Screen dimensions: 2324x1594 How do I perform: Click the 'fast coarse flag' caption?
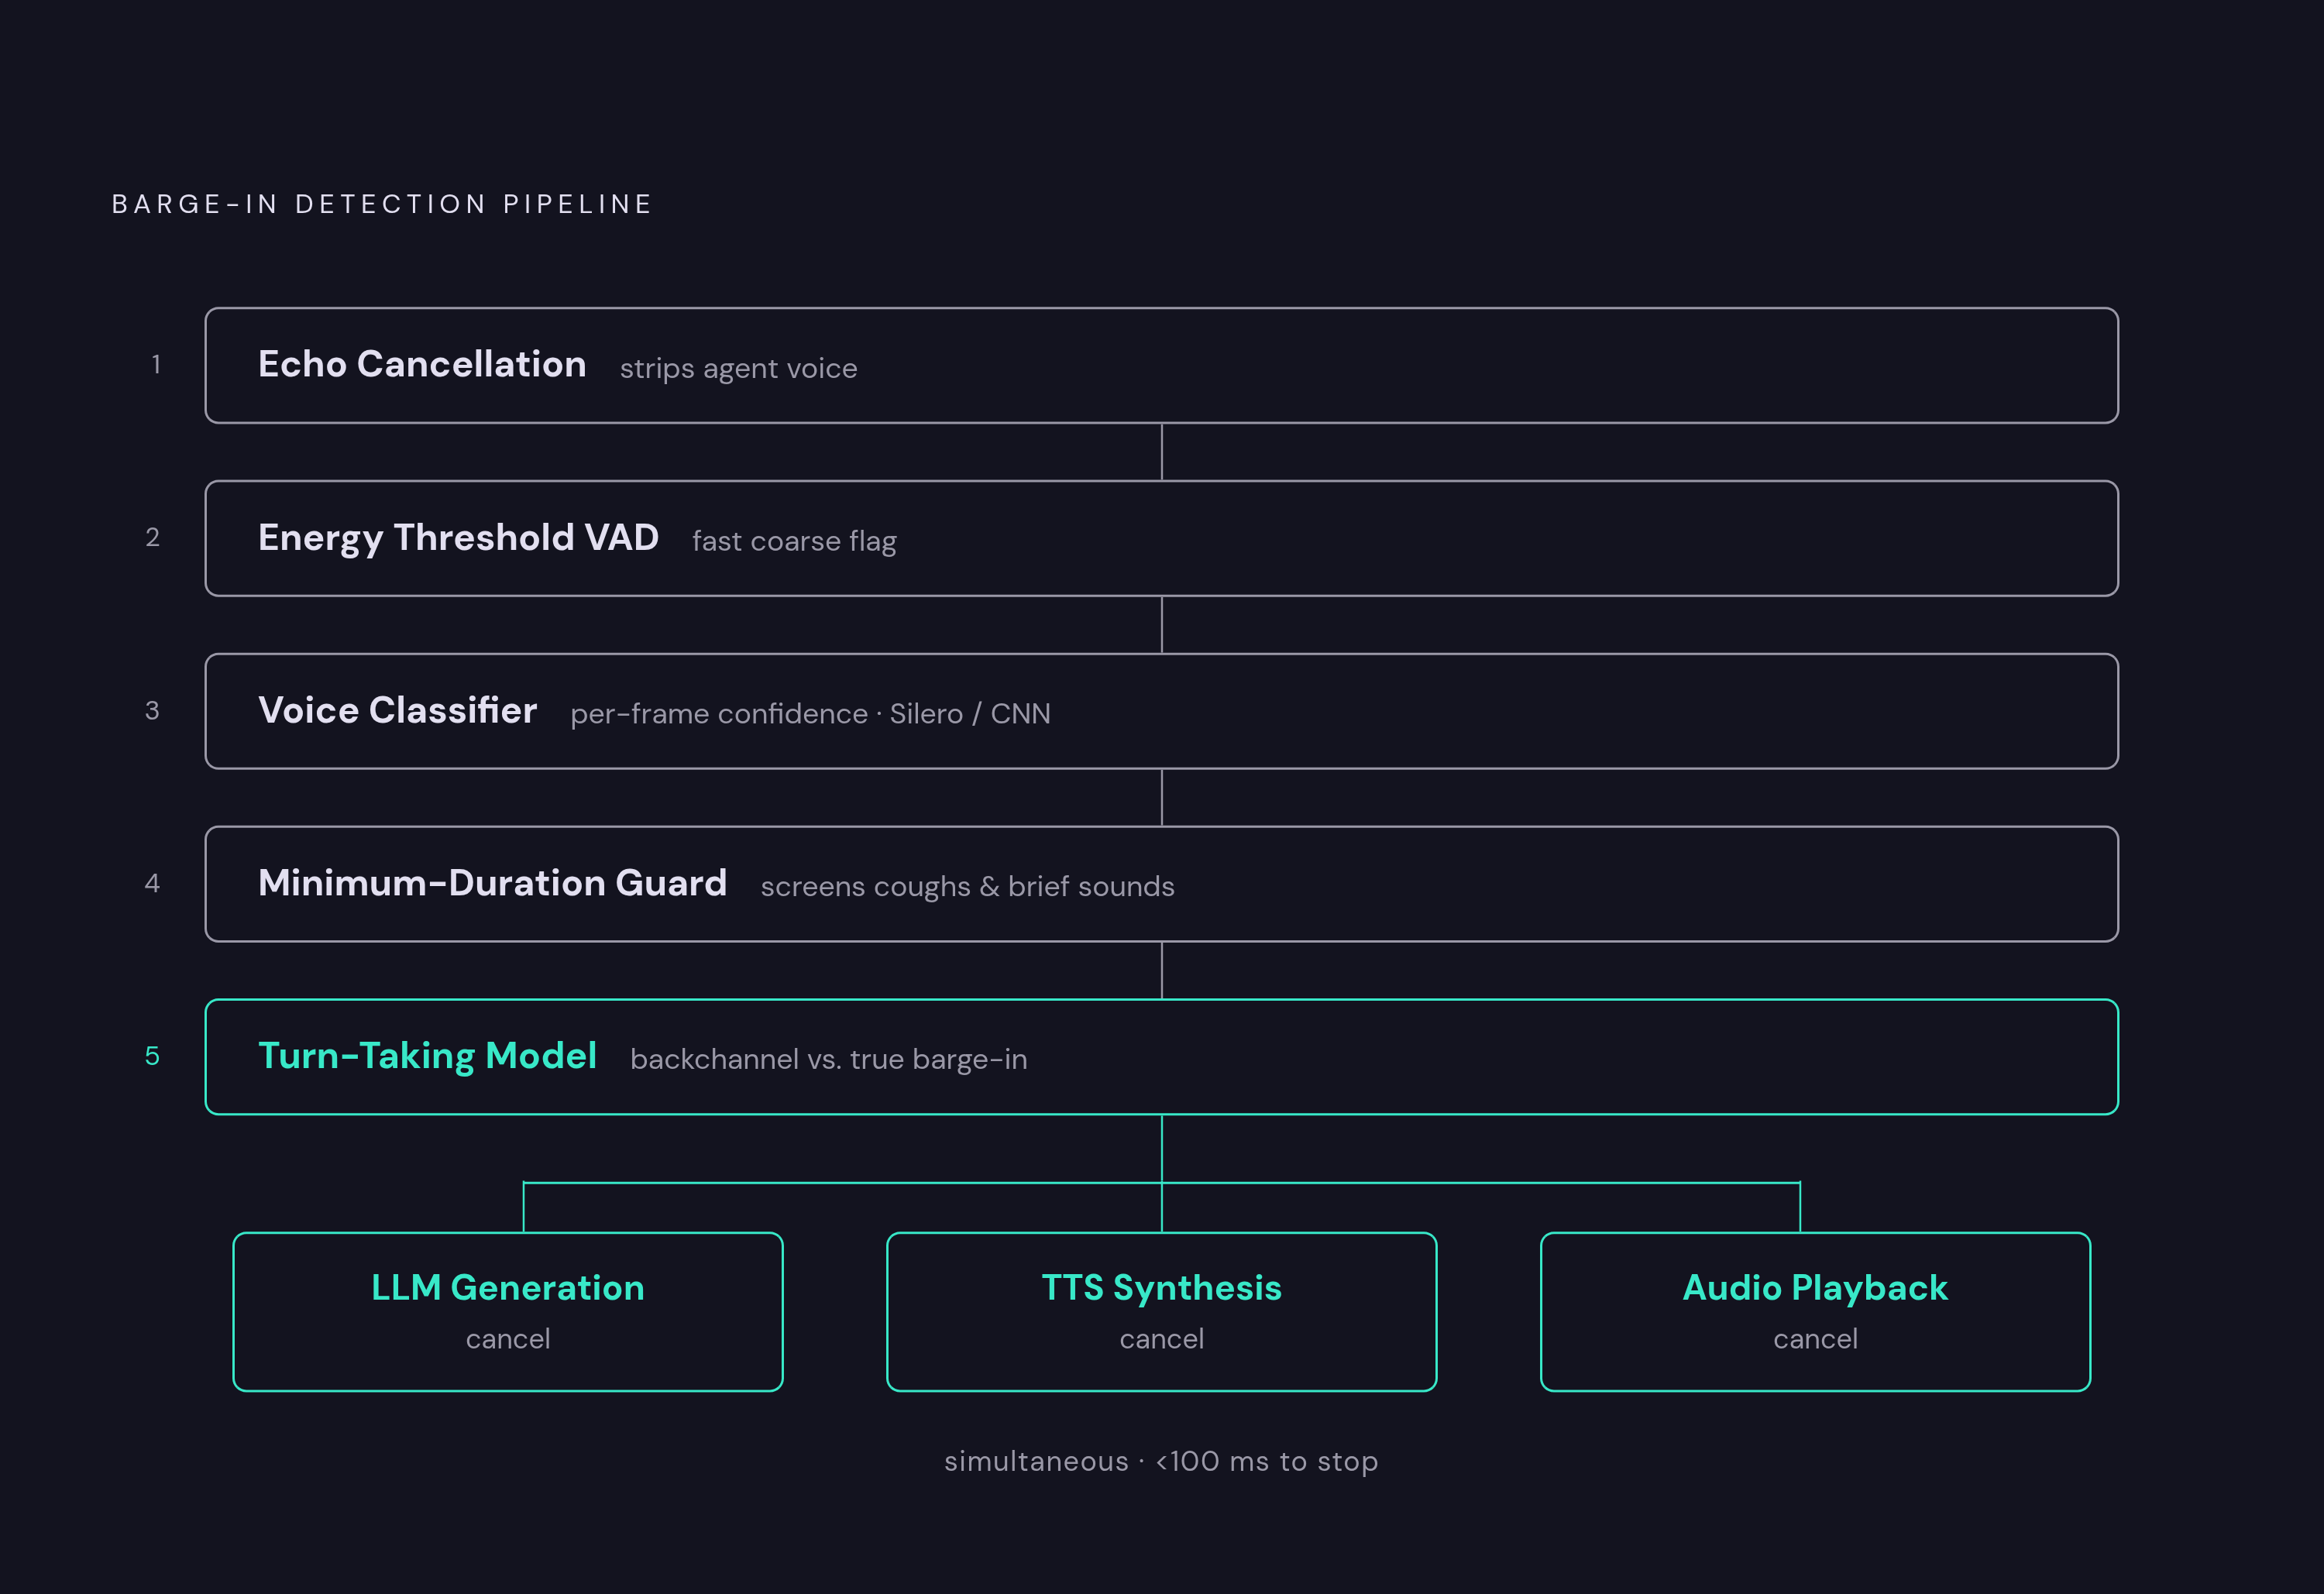pos(794,541)
